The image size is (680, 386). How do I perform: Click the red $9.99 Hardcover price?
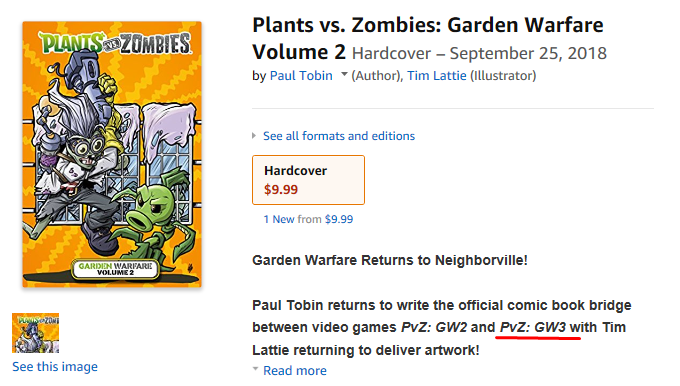(281, 190)
